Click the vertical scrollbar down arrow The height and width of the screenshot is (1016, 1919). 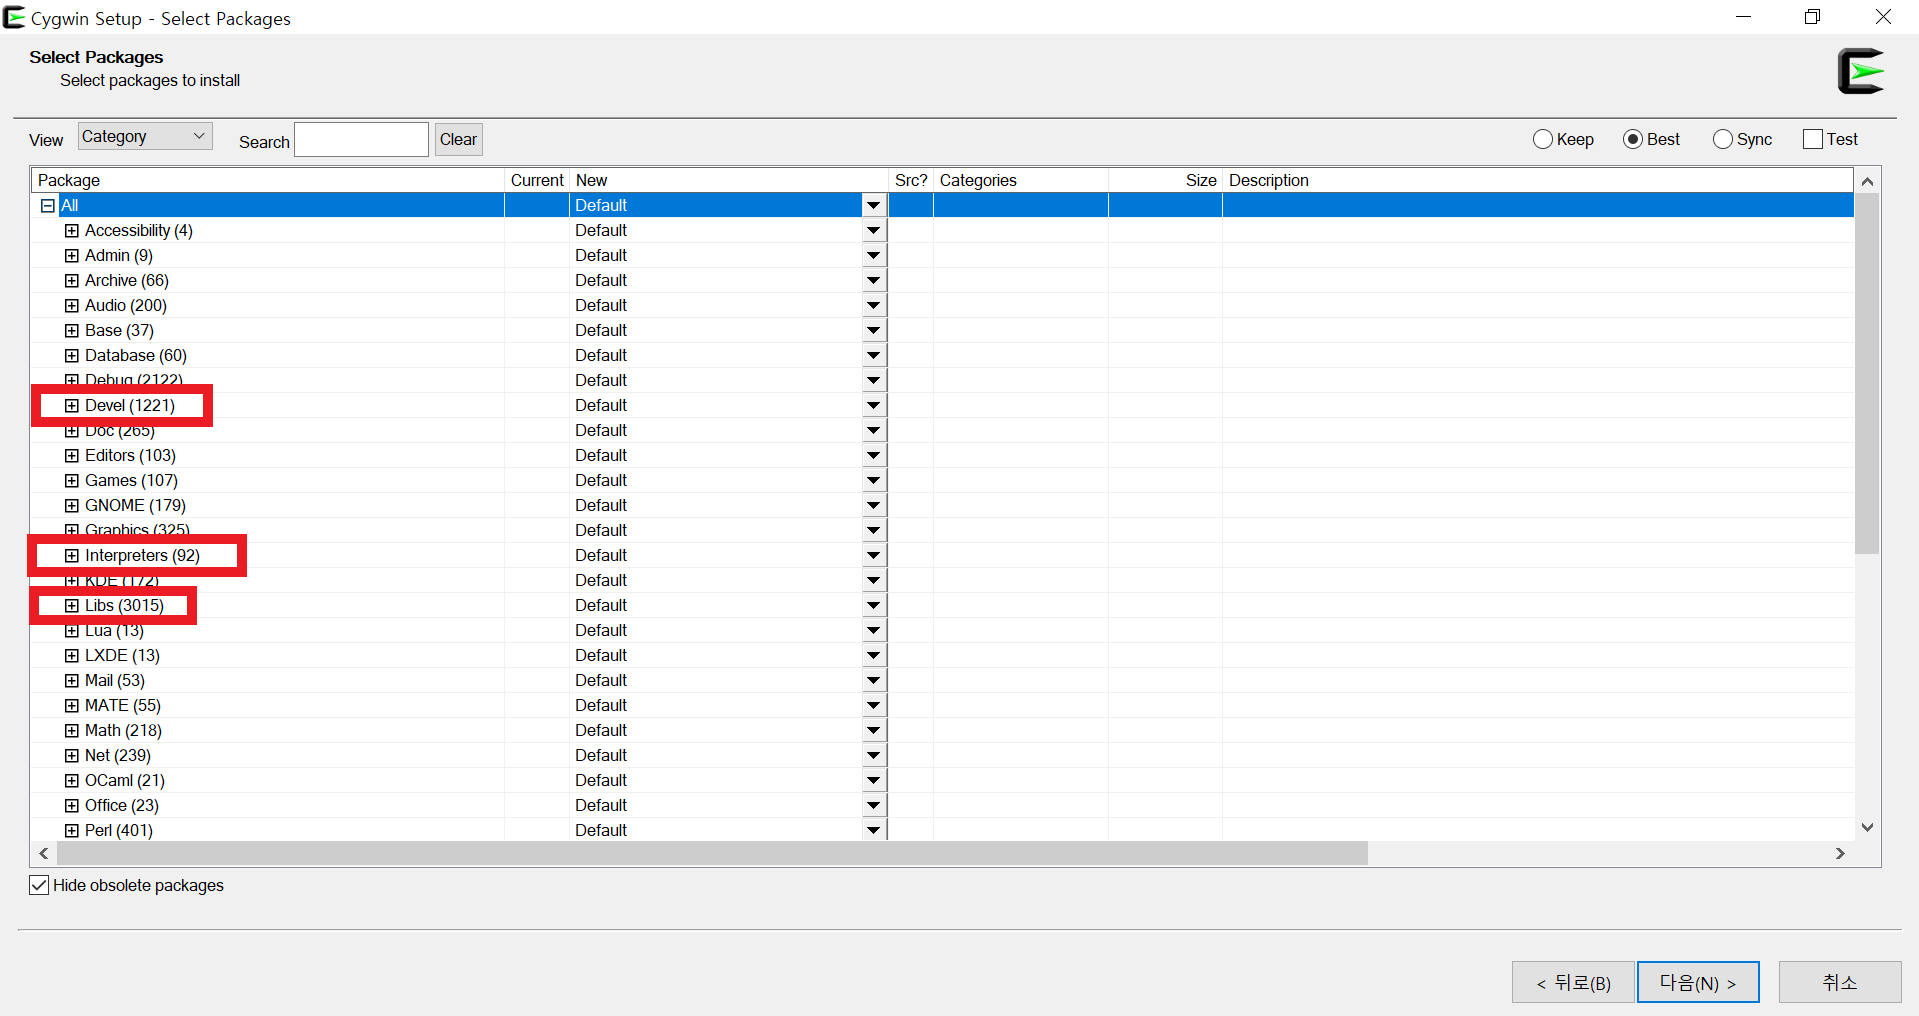(x=1867, y=828)
